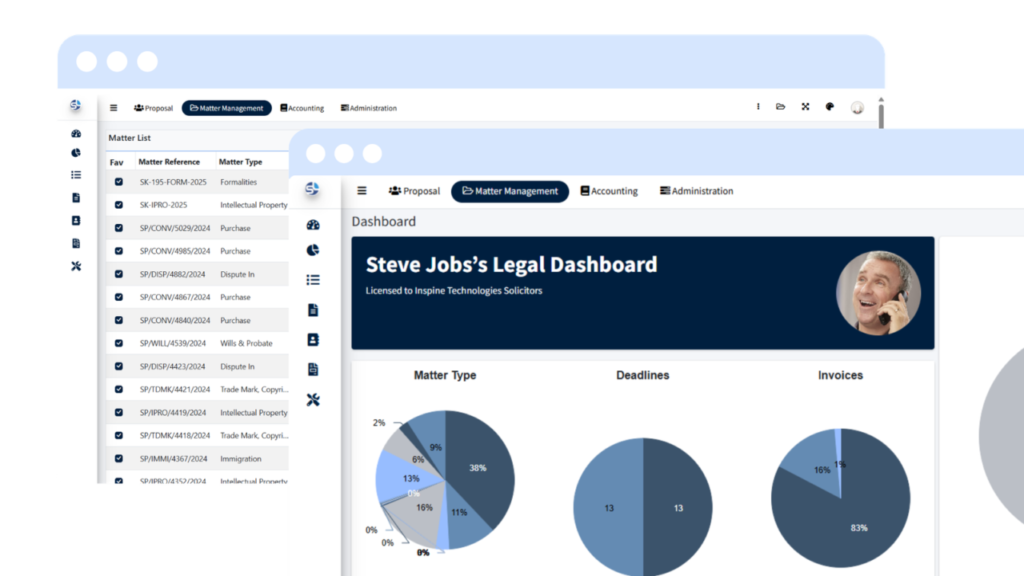Open the invoice document icon in front window sidebar

coord(313,369)
